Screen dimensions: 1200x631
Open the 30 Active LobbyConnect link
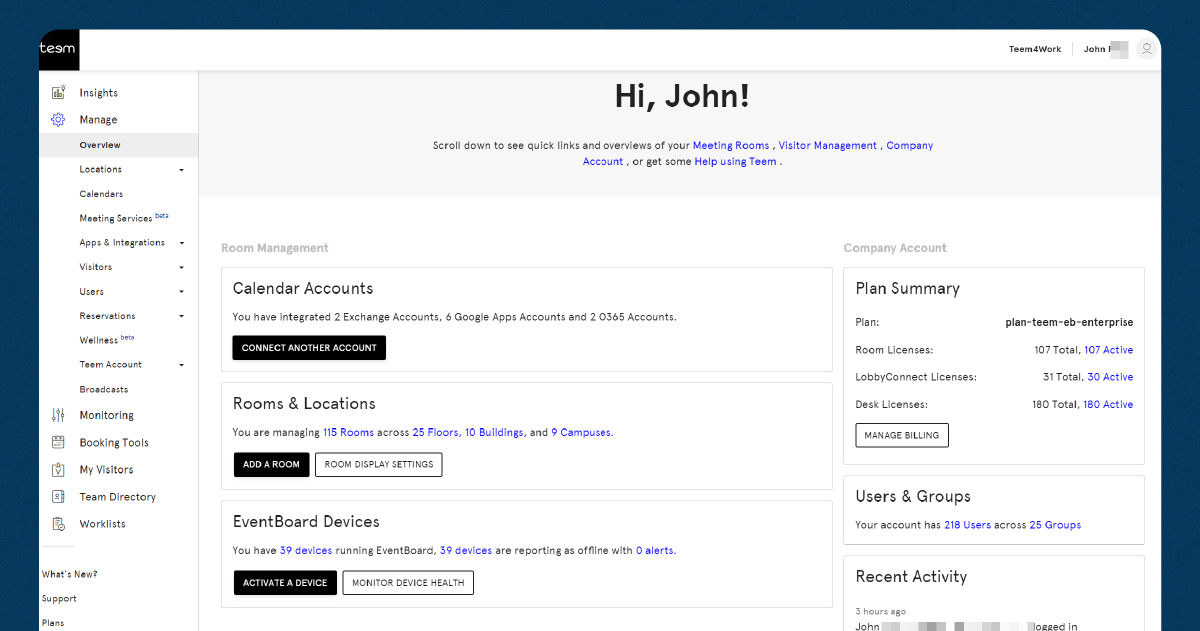(1110, 377)
